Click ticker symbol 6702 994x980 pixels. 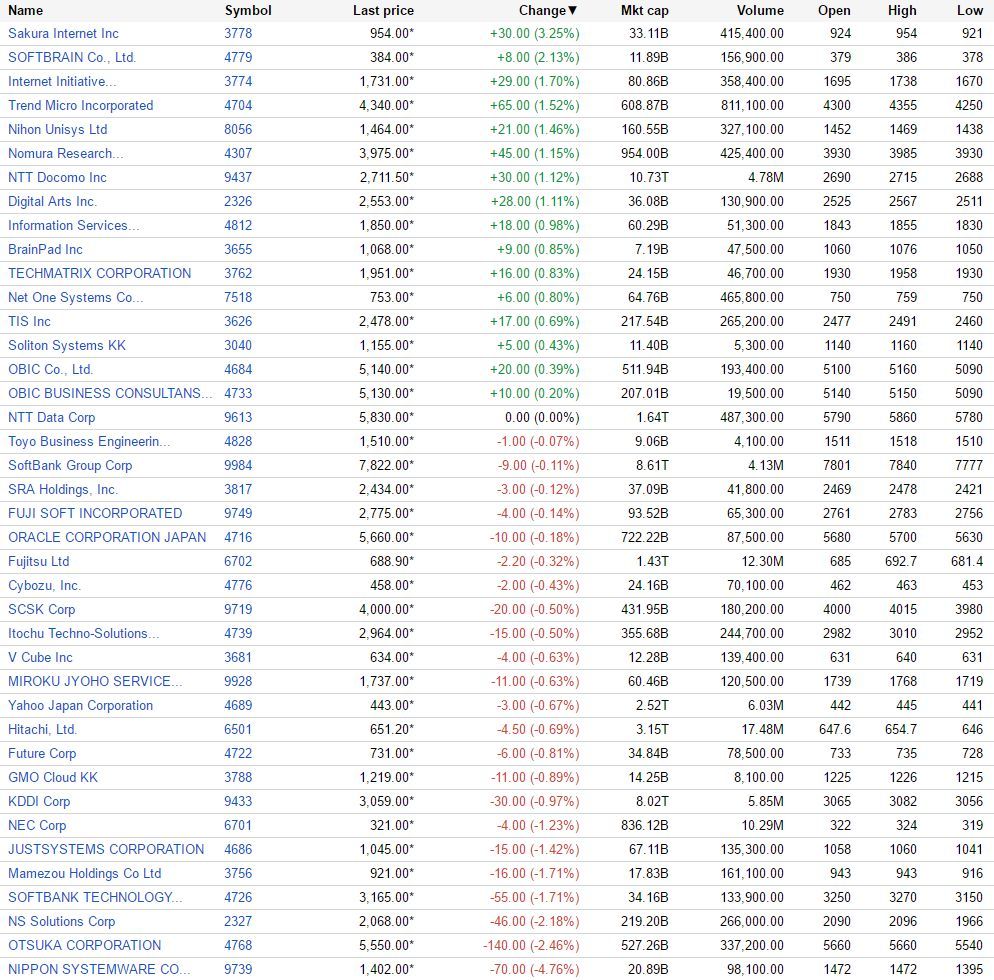(238, 562)
